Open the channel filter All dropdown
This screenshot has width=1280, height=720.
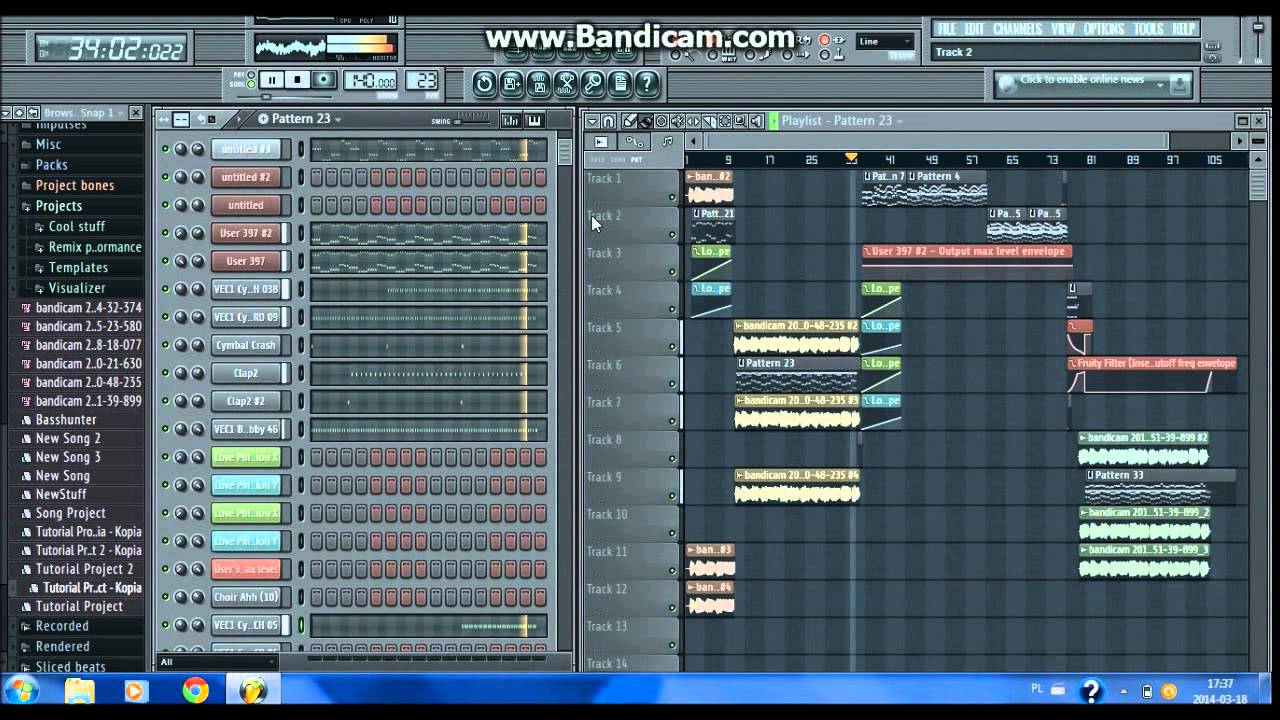[217, 662]
